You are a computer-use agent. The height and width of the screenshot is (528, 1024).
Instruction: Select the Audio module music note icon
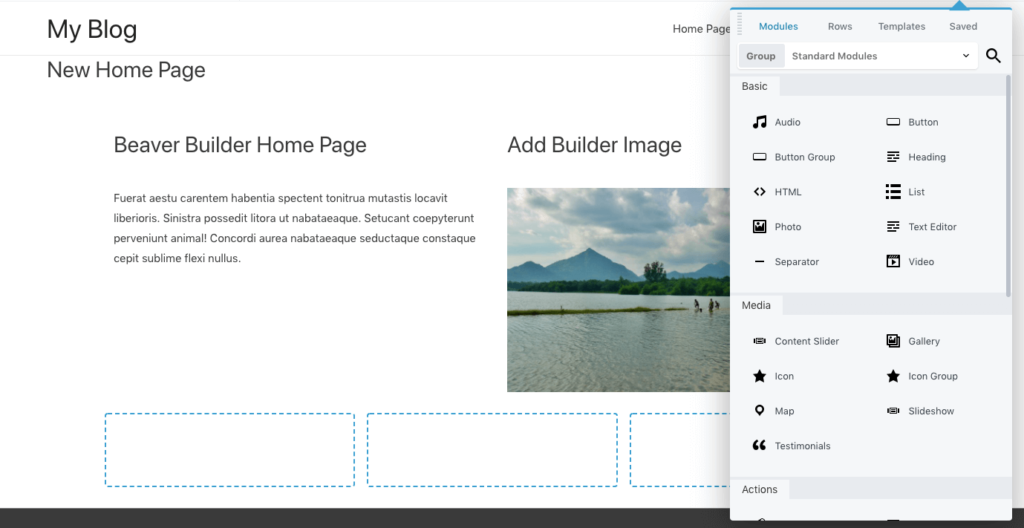[x=759, y=122]
